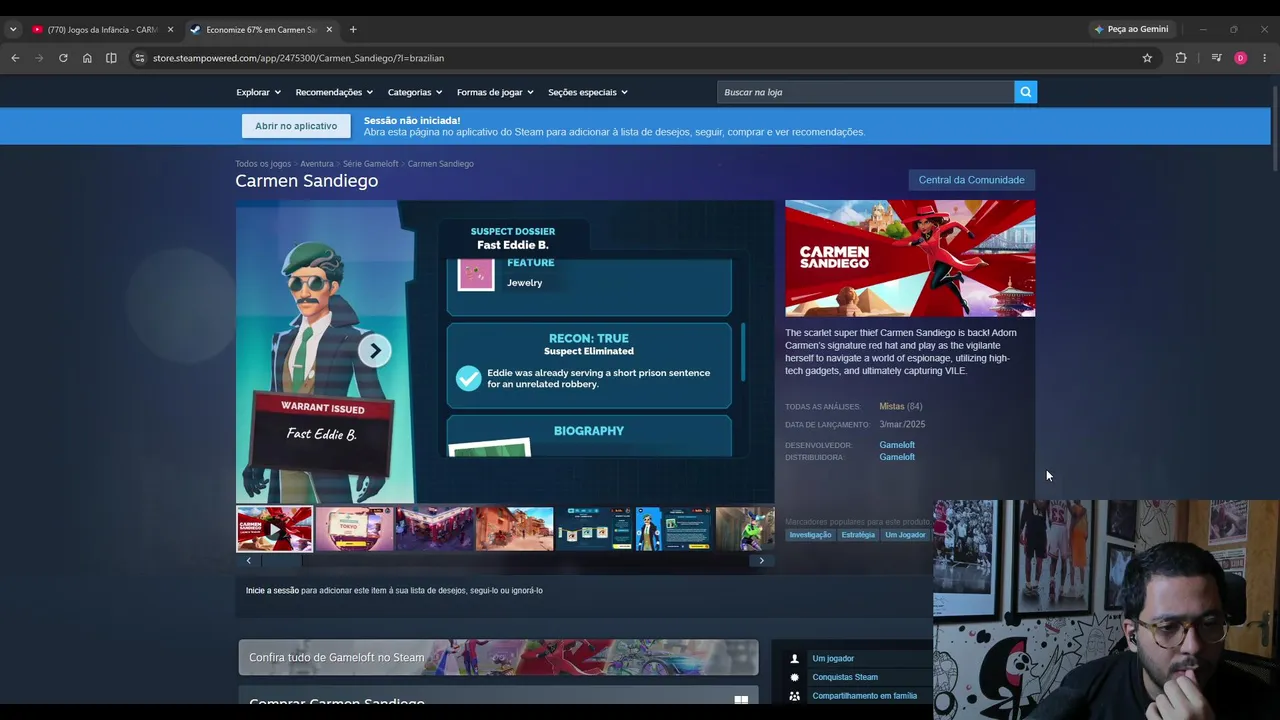Close the YouTube Jogos da Infância tab
Image resolution: width=1280 pixels, height=720 pixels.
click(x=170, y=29)
